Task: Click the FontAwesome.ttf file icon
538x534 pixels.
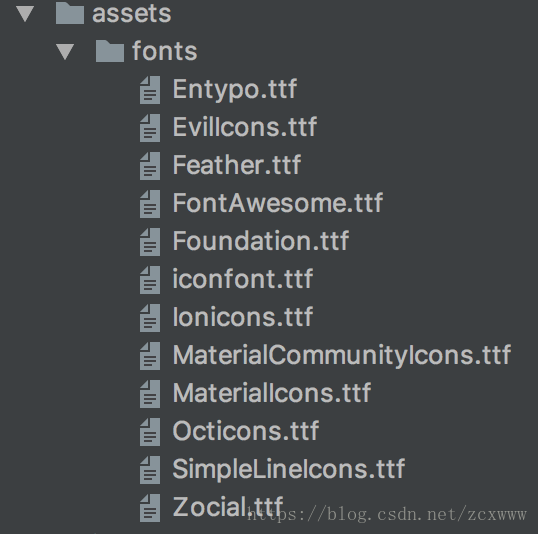Action: coord(150,204)
